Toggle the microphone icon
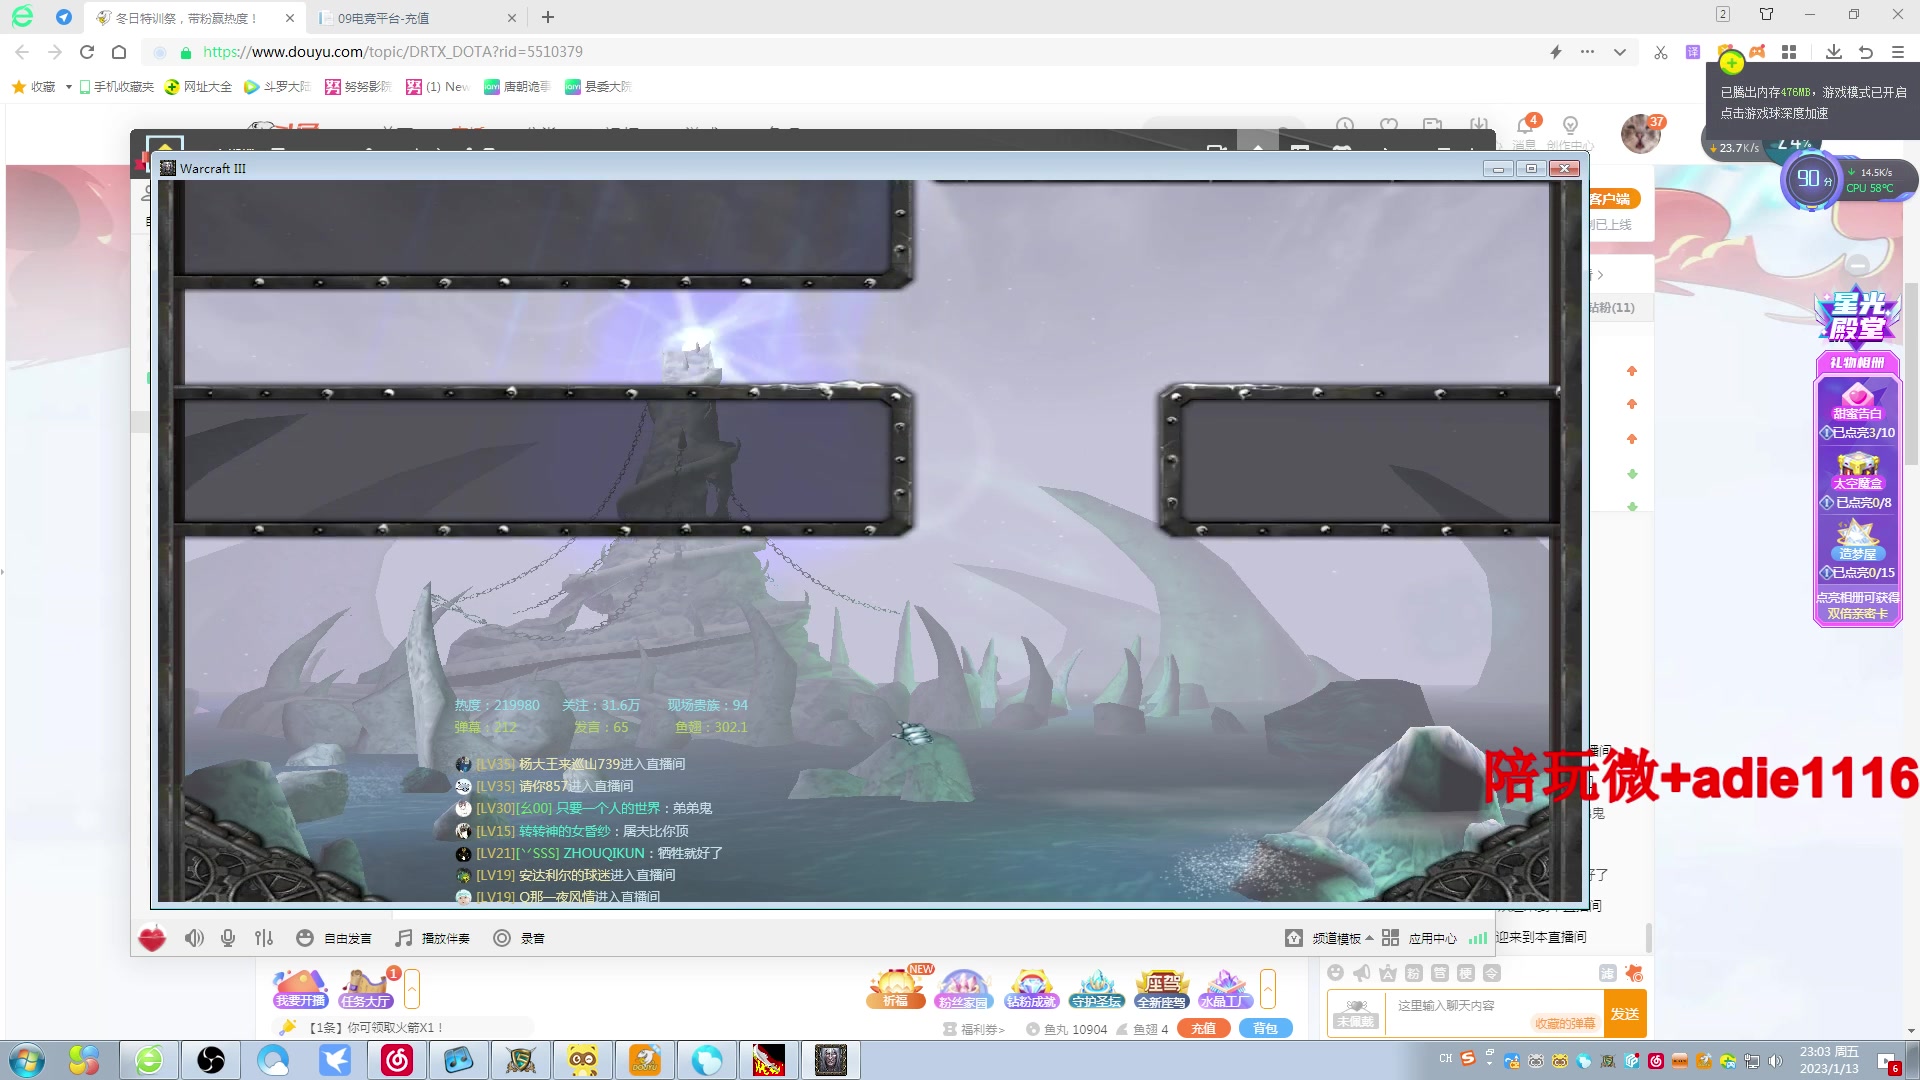The height and width of the screenshot is (1080, 1920). [228, 938]
